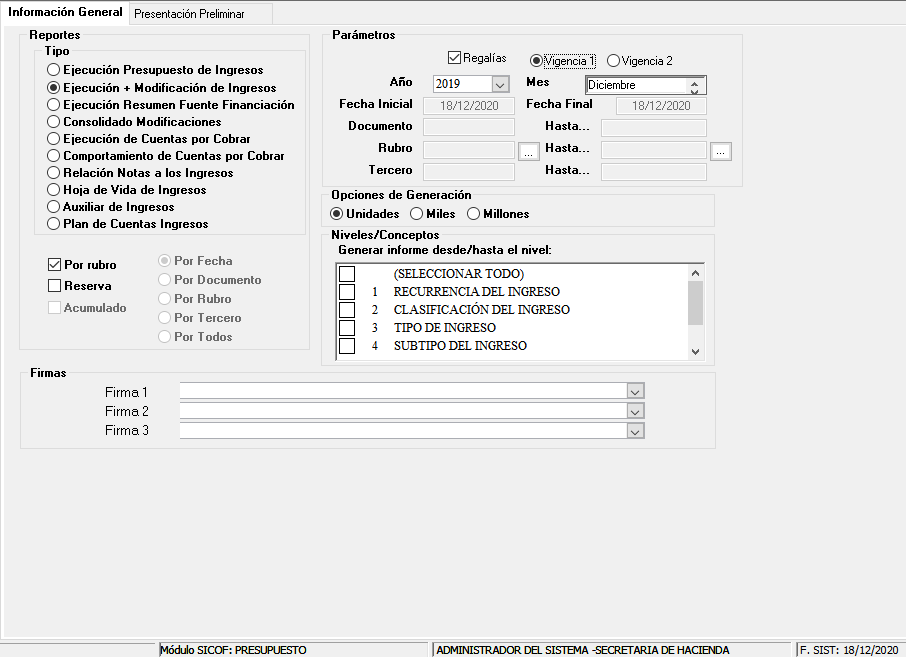Viewport: 906px width, 657px height.
Task: Expand the Año dropdown
Action: pos(501,85)
